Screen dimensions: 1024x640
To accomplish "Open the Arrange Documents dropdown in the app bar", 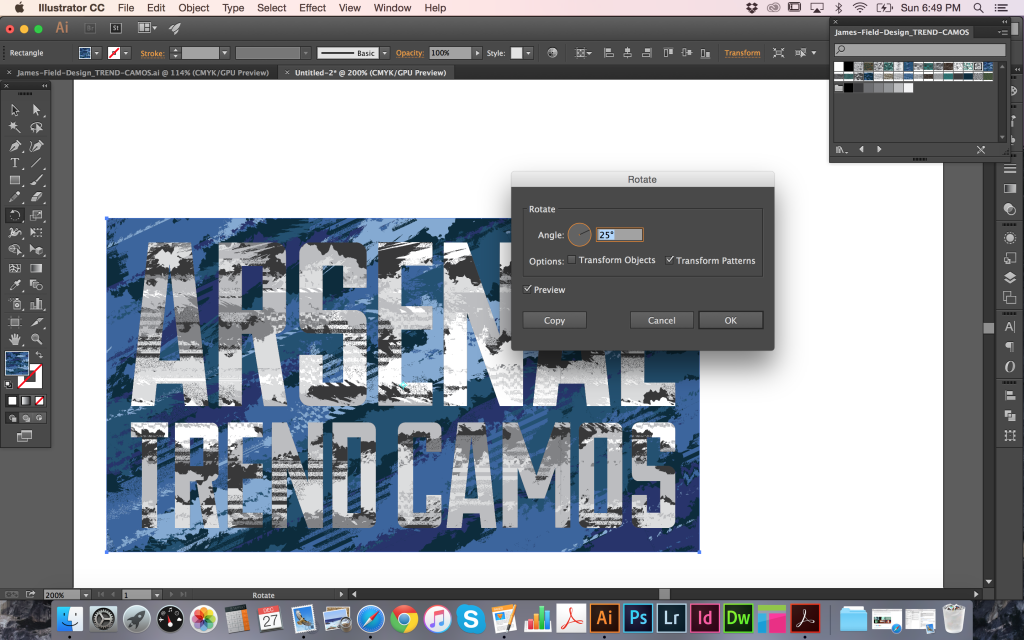I will click(147, 28).
